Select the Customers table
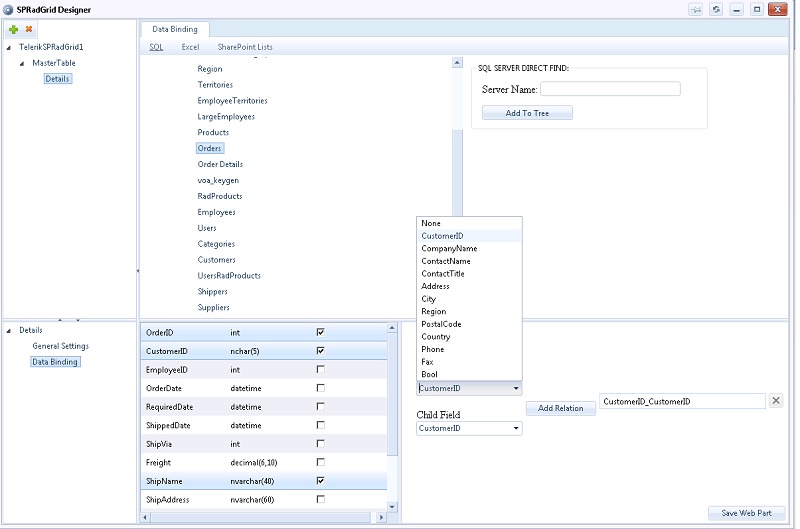Viewport: 800px width, 529px height. 217,260
